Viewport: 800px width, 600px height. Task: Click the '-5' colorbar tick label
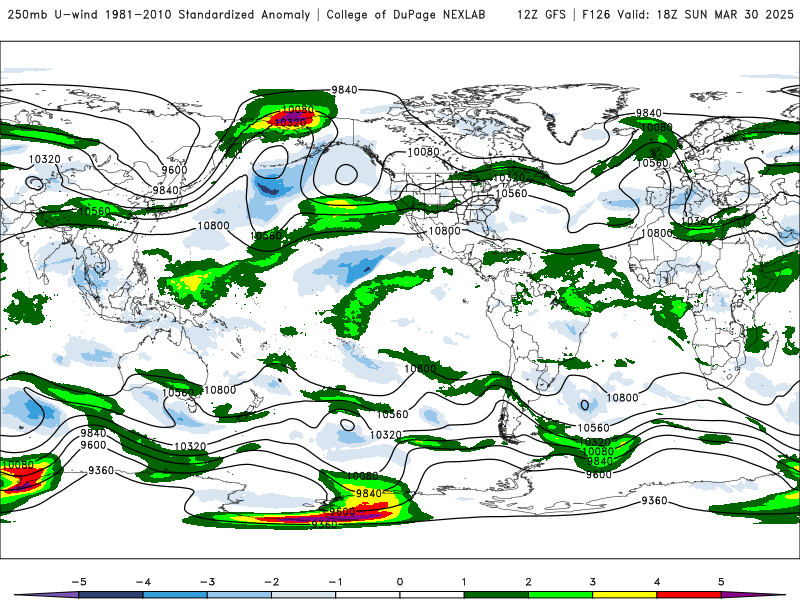coord(79,582)
